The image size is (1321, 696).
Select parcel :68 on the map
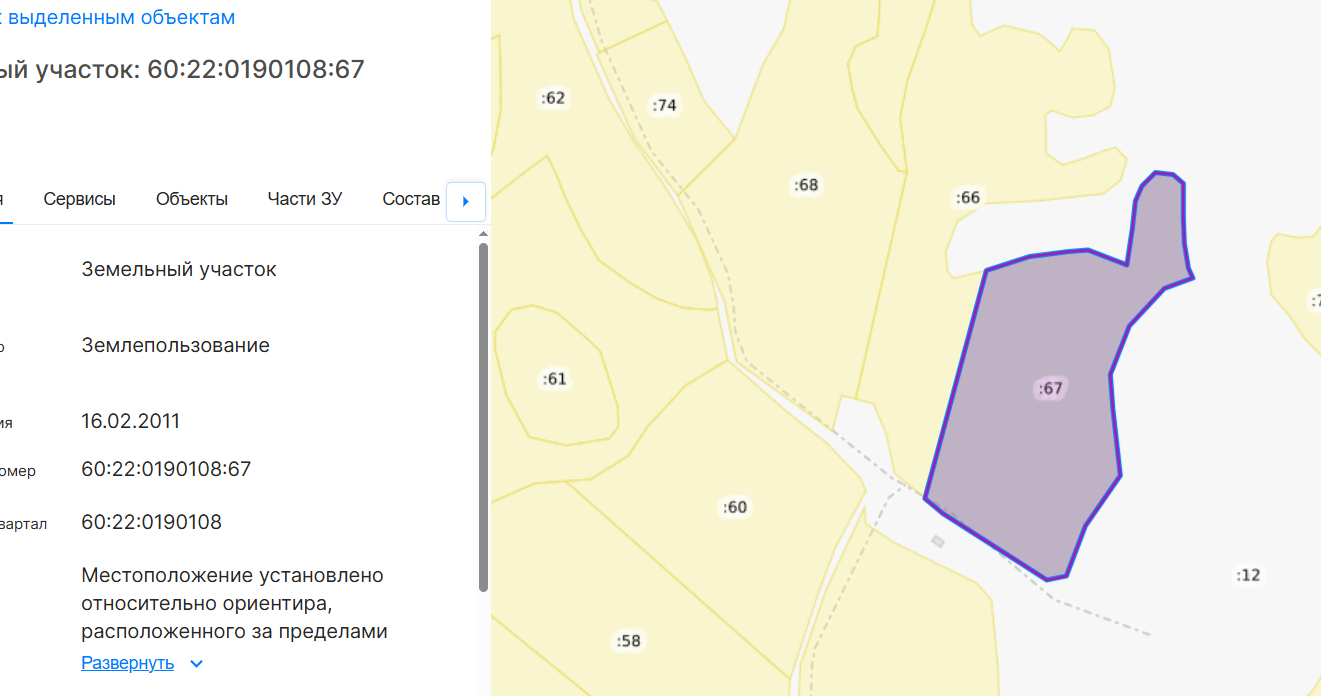point(806,185)
